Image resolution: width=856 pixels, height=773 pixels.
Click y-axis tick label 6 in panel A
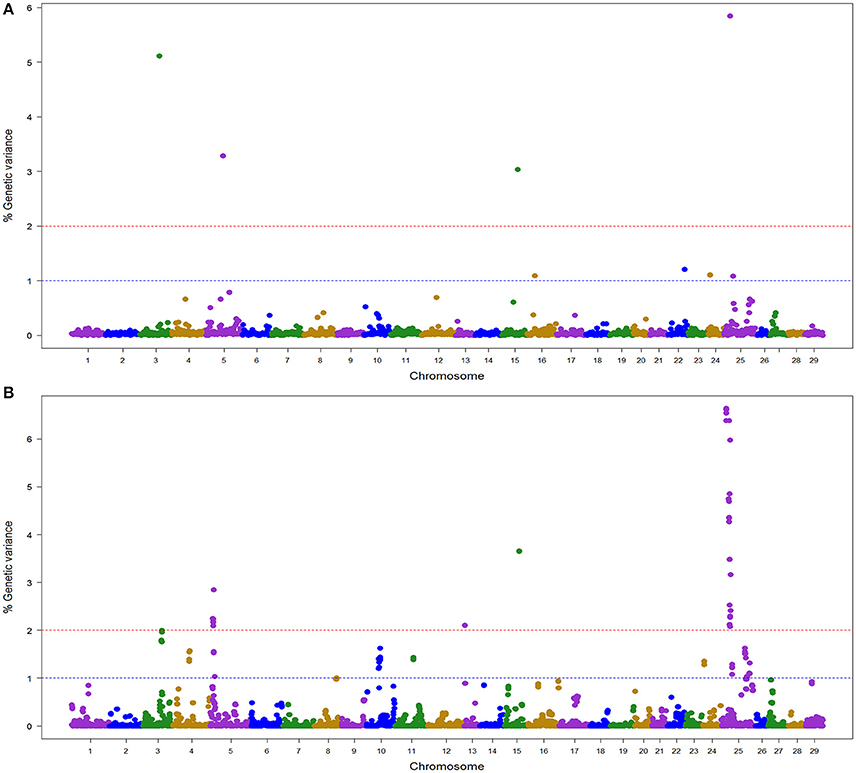pyautogui.click(x=29, y=8)
